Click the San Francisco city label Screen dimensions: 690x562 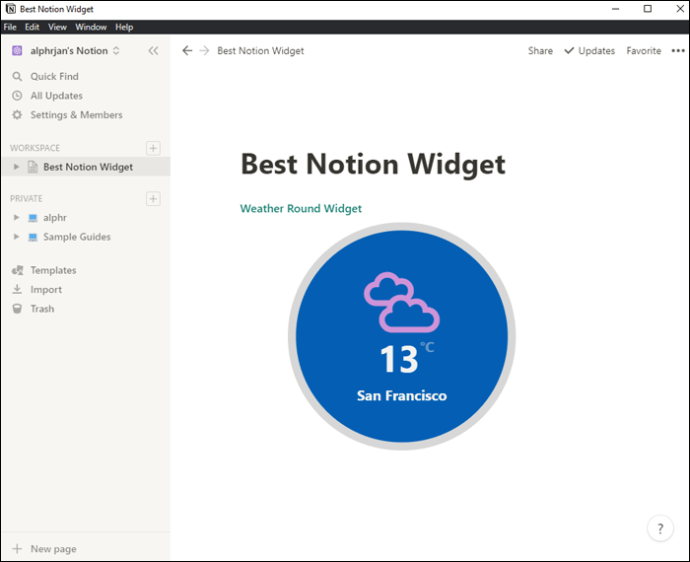pos(402,396)
